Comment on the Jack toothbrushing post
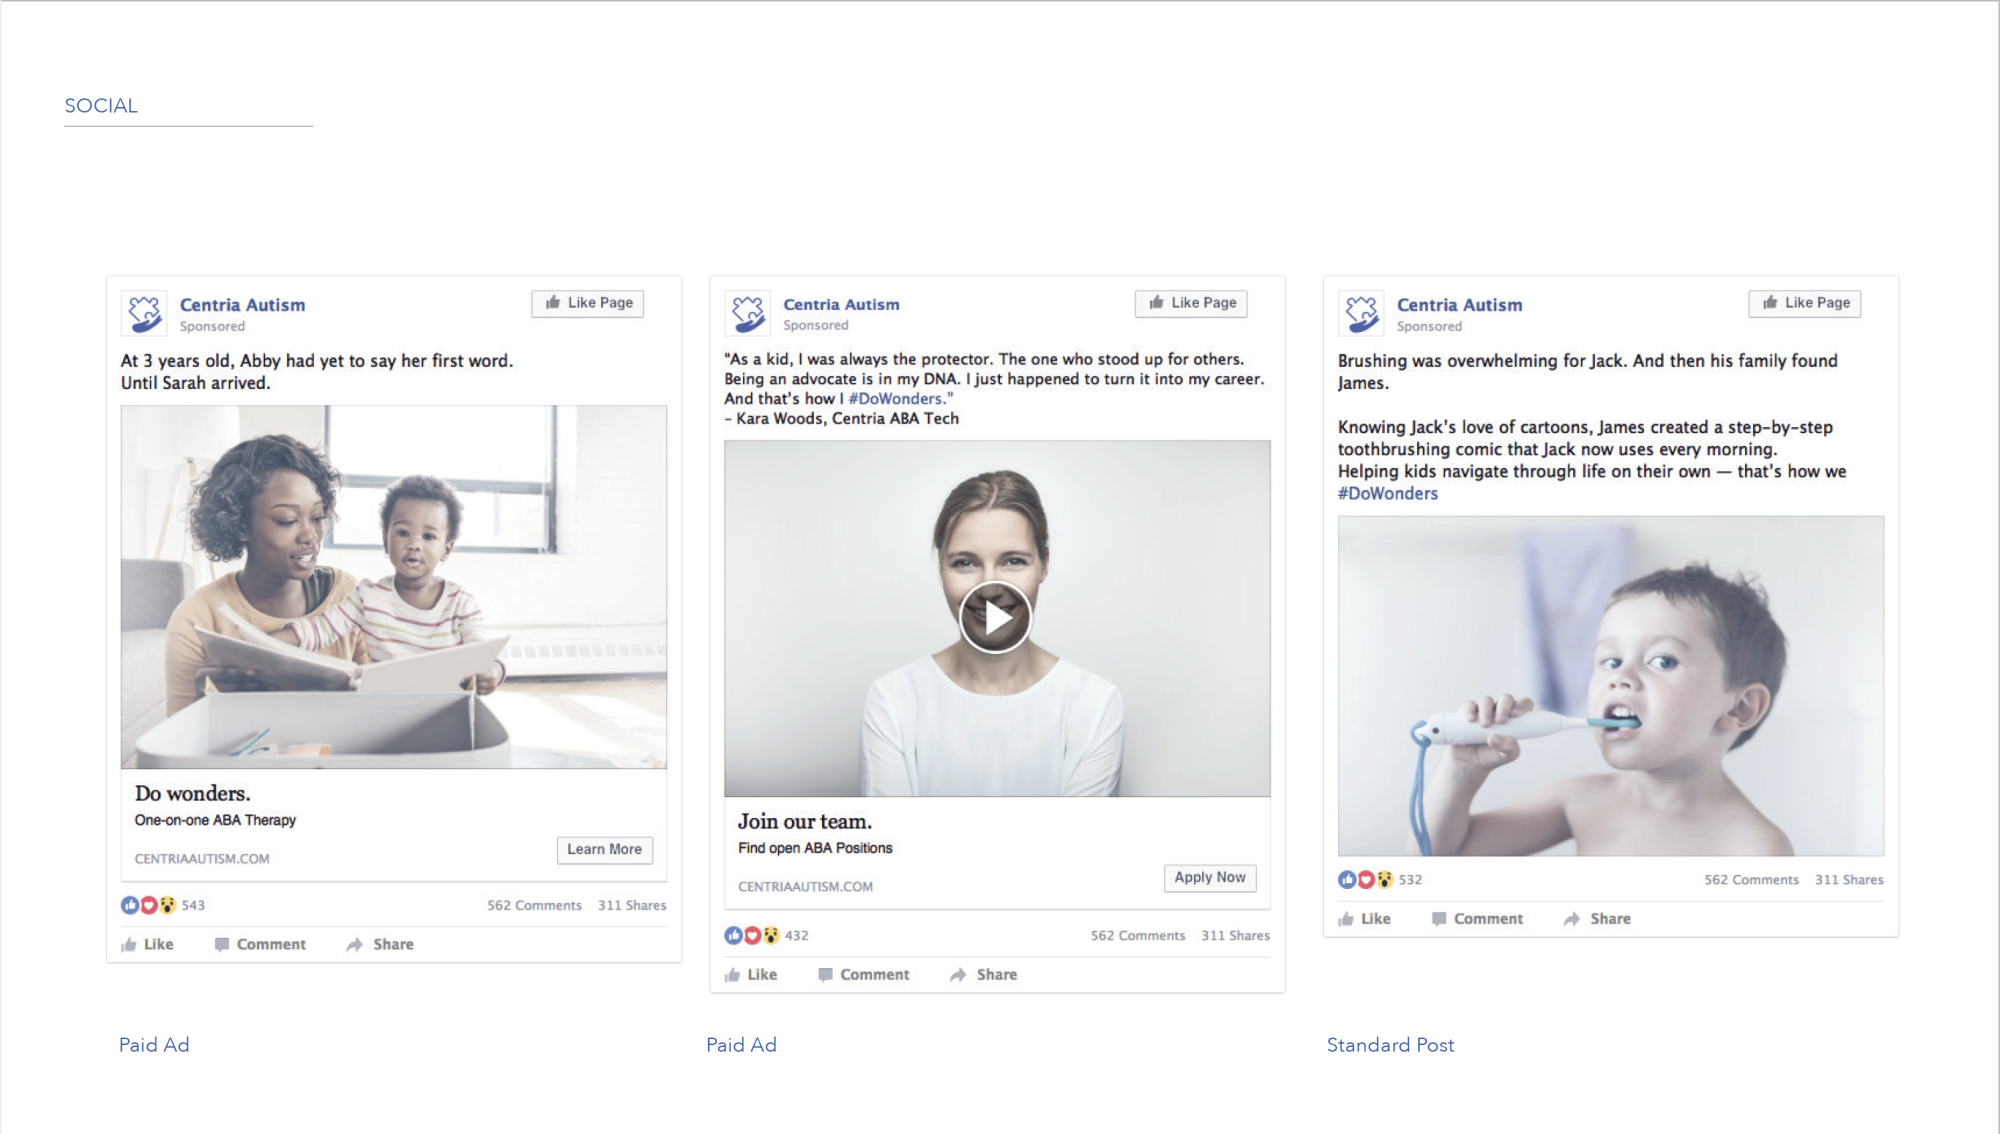2000x1134 pixels. point(1478,918)
